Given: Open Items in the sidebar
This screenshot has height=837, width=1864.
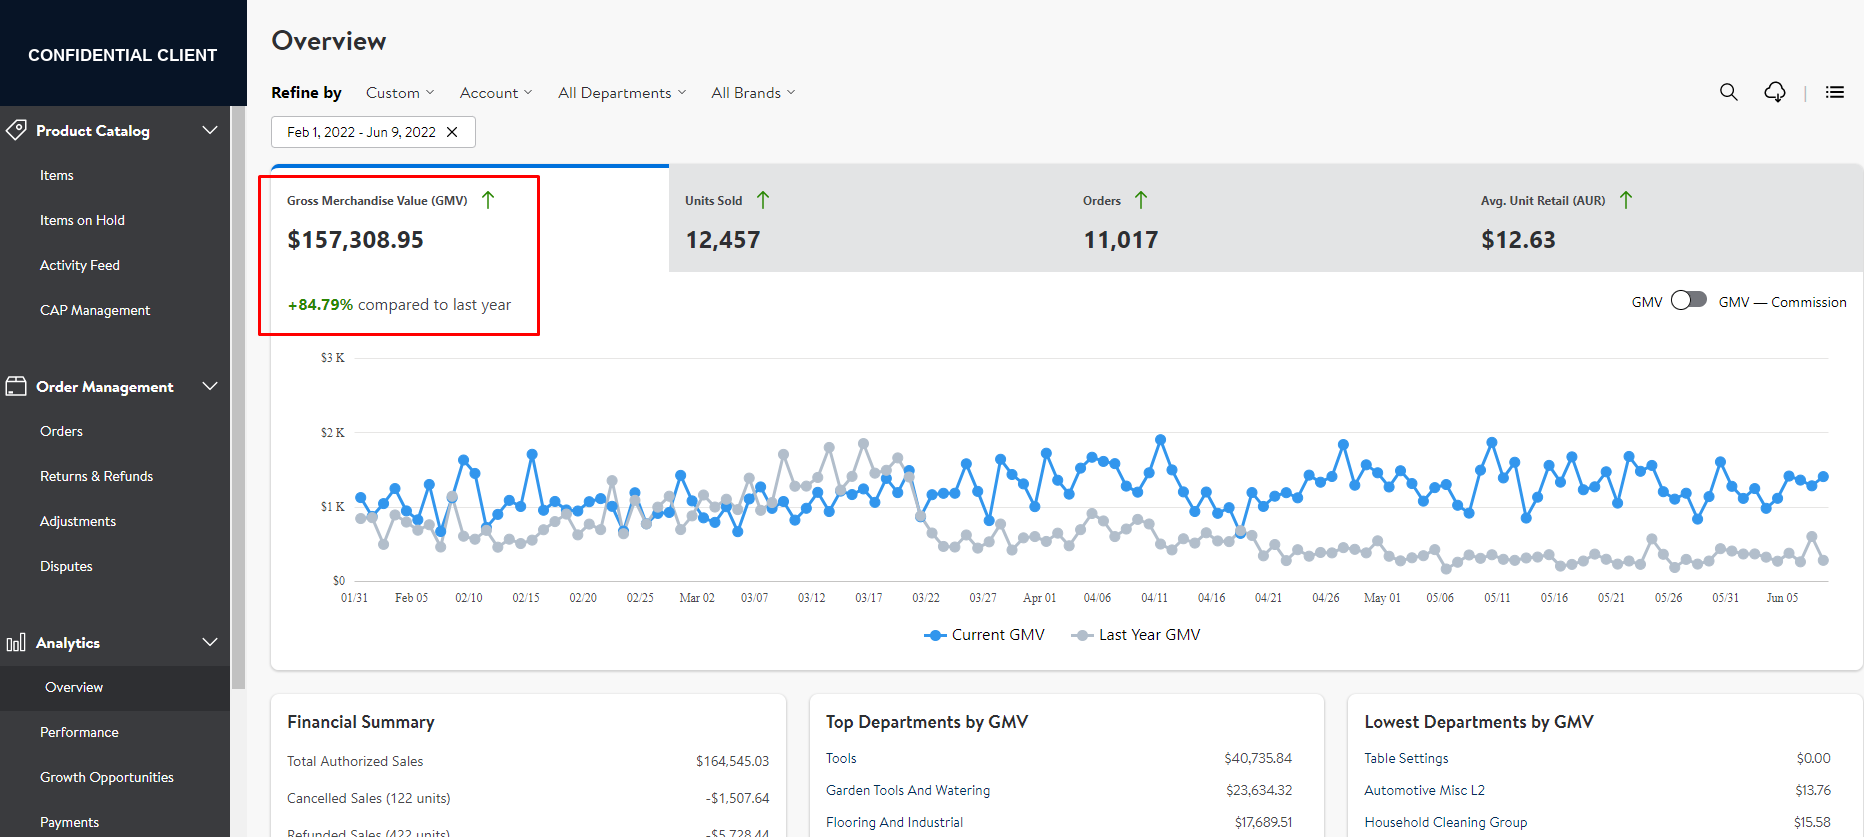Looking at the screenshot, I should click(x=57, y=175).
